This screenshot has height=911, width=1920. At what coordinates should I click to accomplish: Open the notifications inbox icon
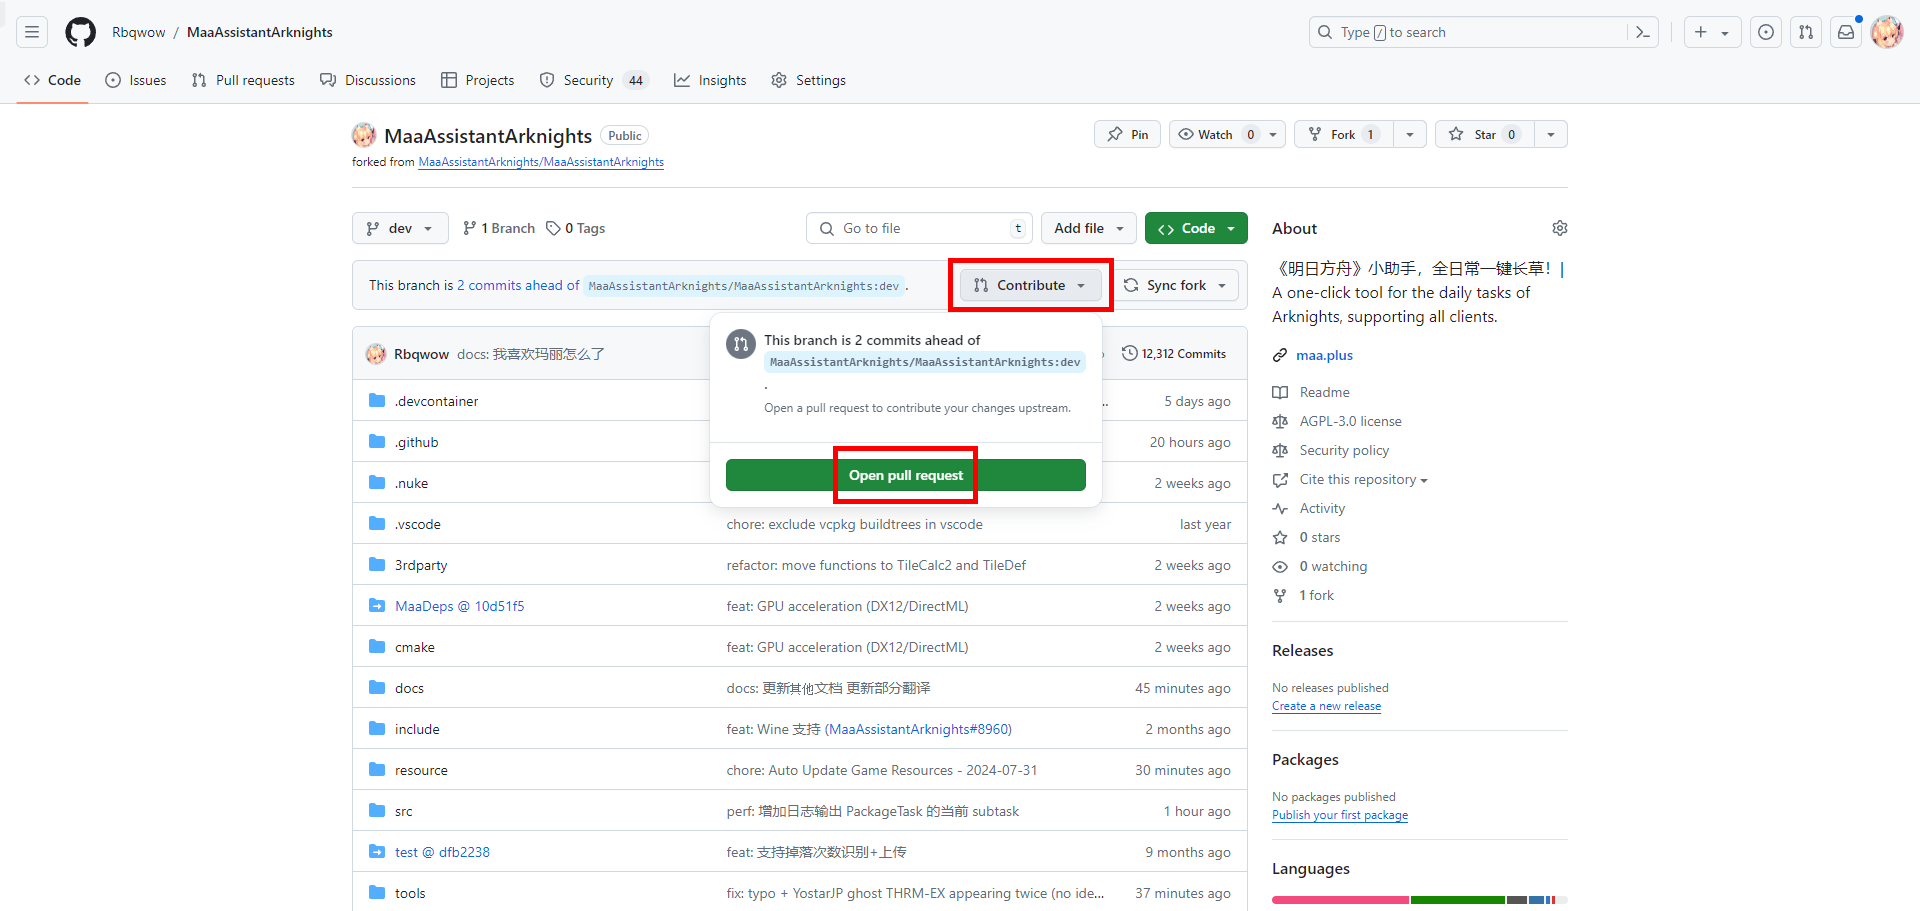[x=1846, y=32]
